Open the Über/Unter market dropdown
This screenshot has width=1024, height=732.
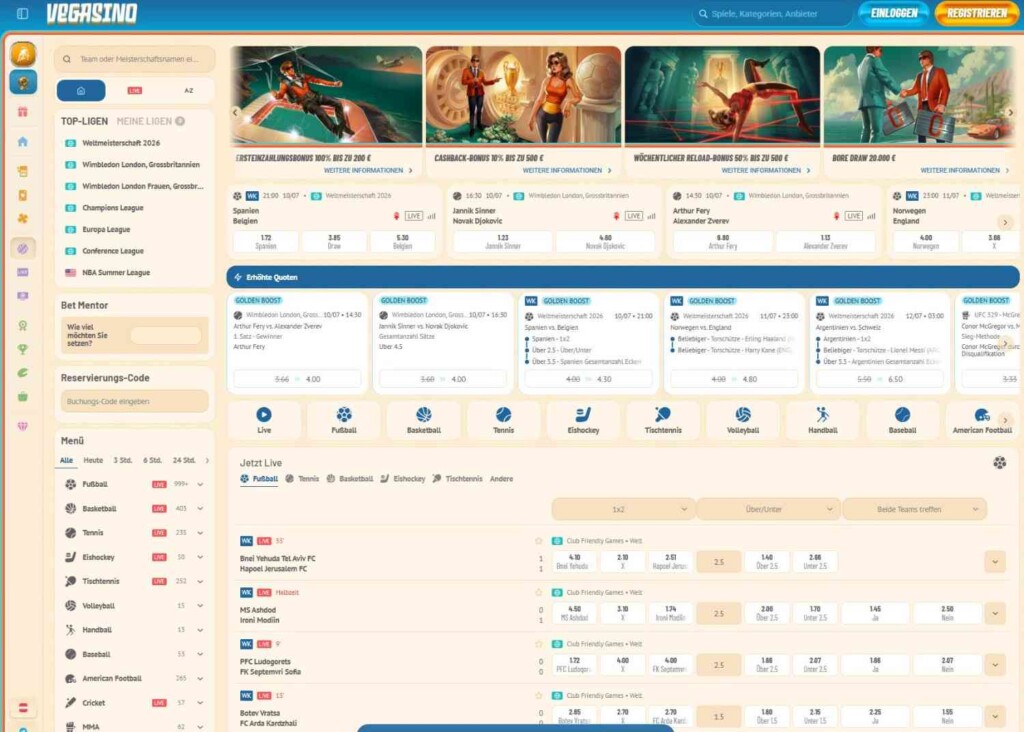click(768, 509)
